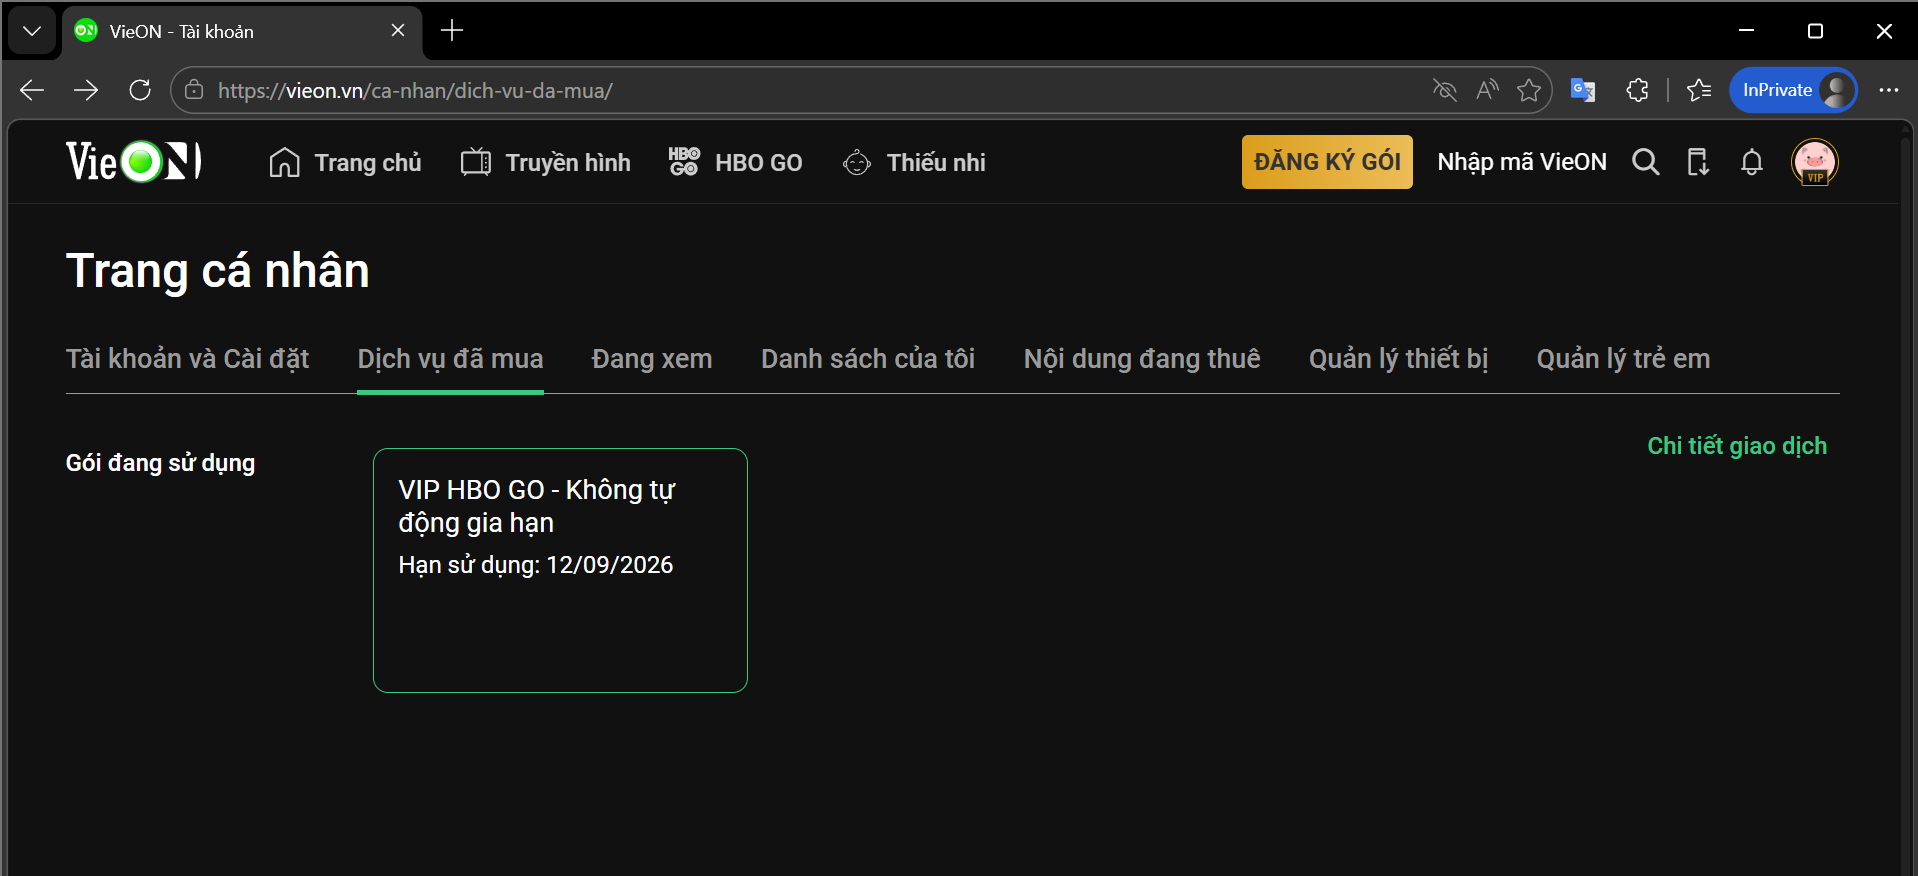
Task: Open the notifications bell
Action: tap(1751, 162)
